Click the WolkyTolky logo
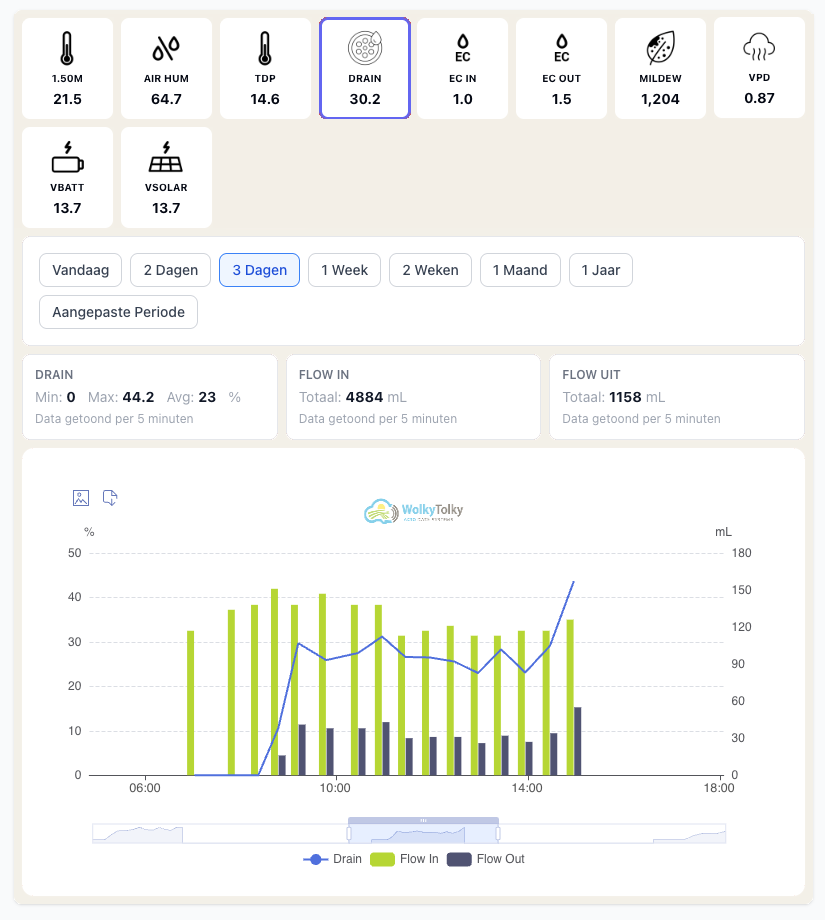 pyautogui.click(x=414, y=511)
